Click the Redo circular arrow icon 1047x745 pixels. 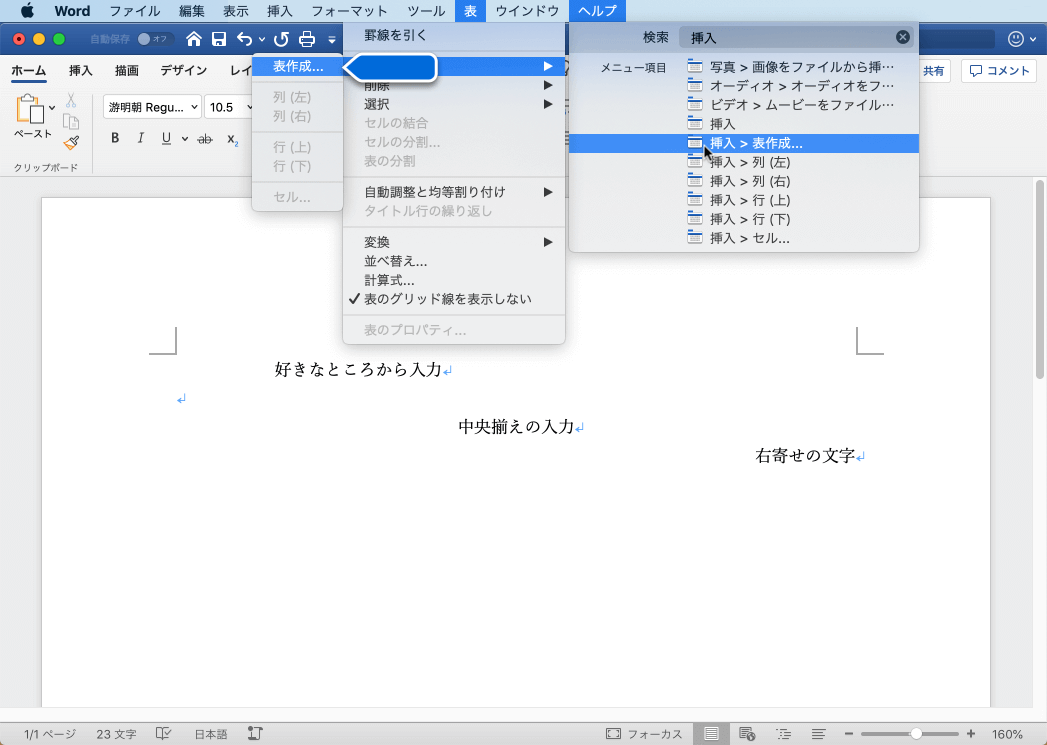point(281,39)
